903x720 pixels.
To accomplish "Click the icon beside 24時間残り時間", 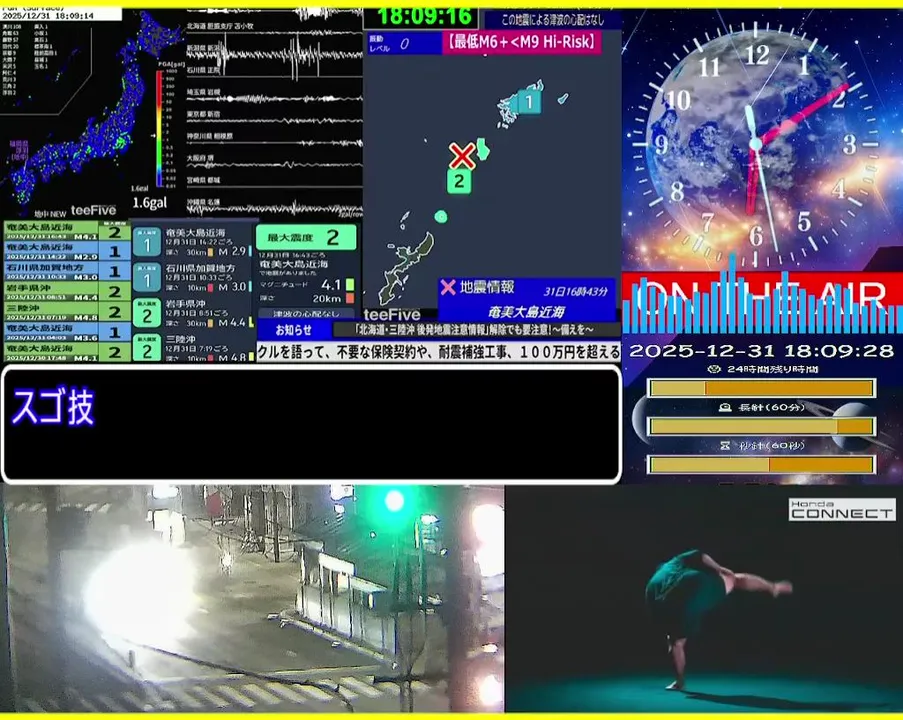I will 714,369.
